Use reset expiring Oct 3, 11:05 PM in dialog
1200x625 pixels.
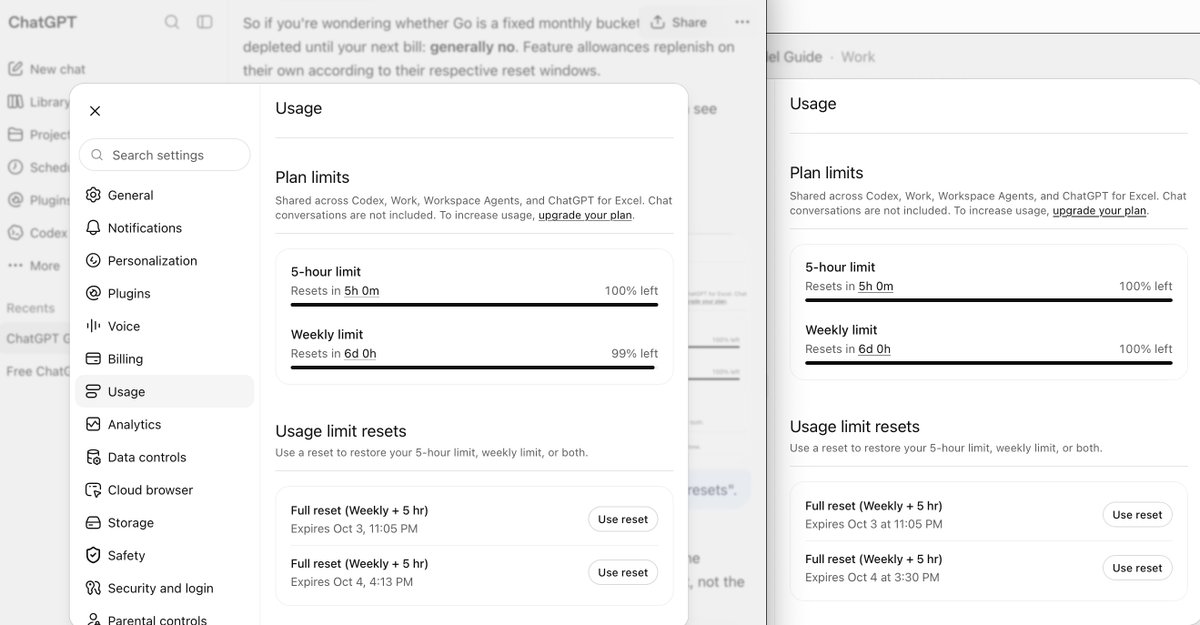[x=623, y=519]
